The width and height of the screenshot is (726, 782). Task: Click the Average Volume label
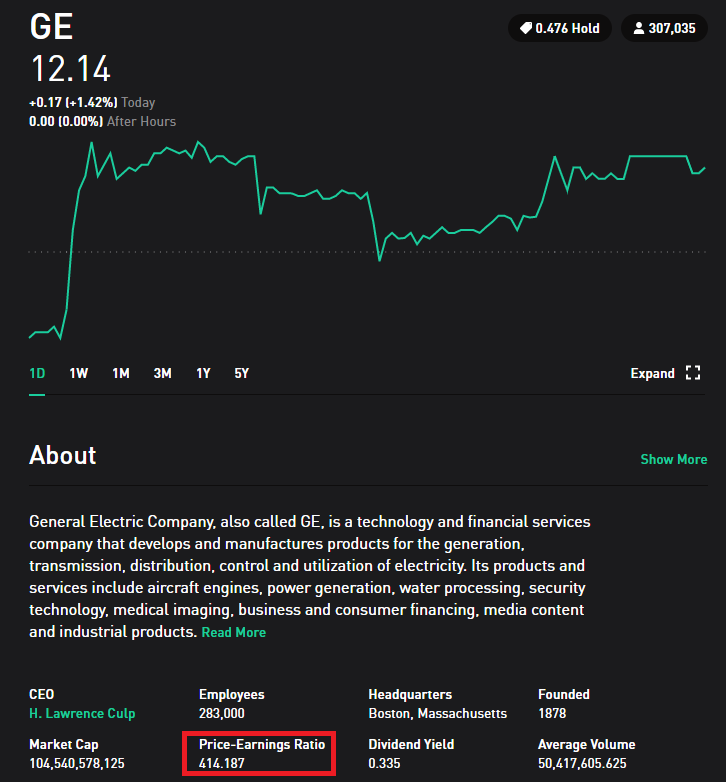click(x=587, y=744)
